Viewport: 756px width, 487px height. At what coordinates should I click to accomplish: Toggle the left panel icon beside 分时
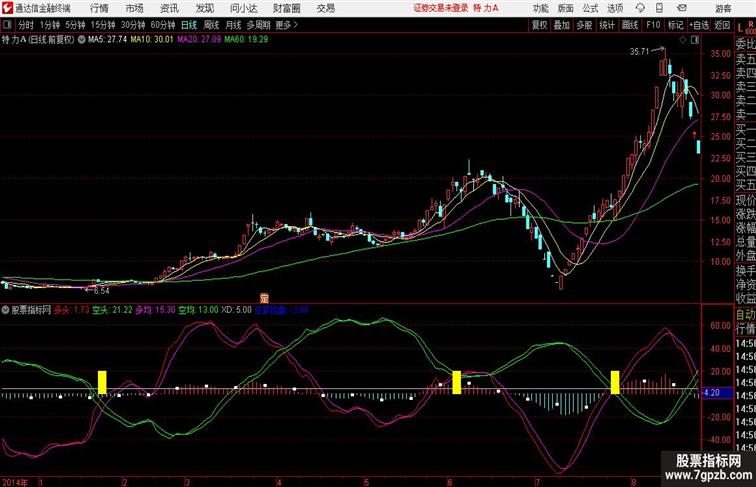click(7, 25)
